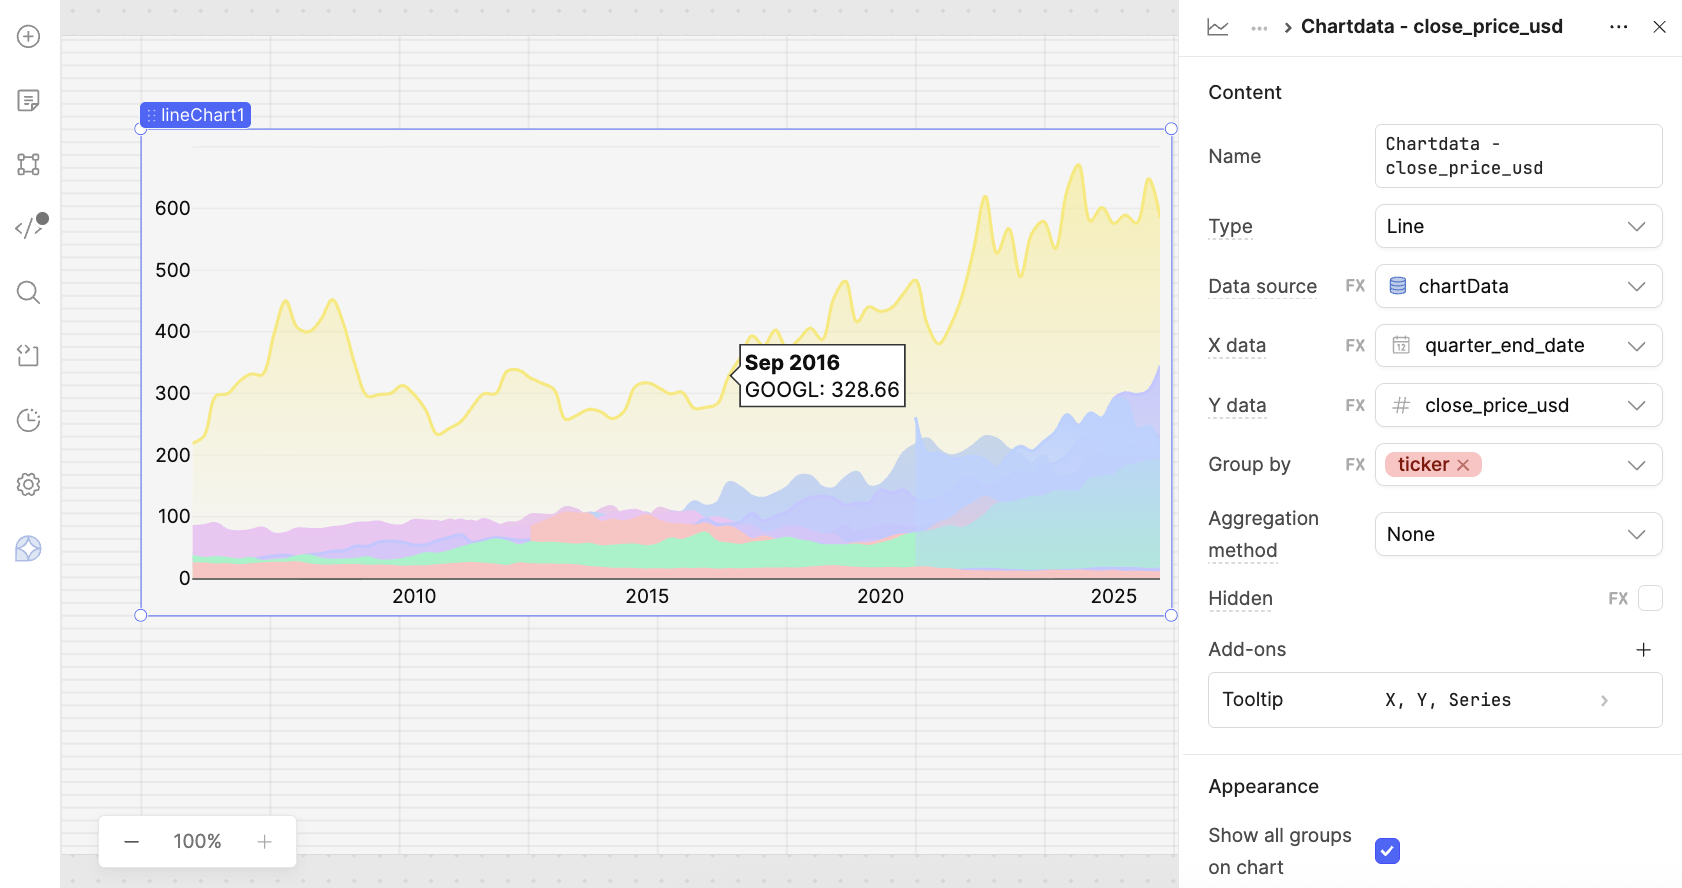
Task: Click the line chart icon in inspector breadcrumb
Action: coord(1217,27)
